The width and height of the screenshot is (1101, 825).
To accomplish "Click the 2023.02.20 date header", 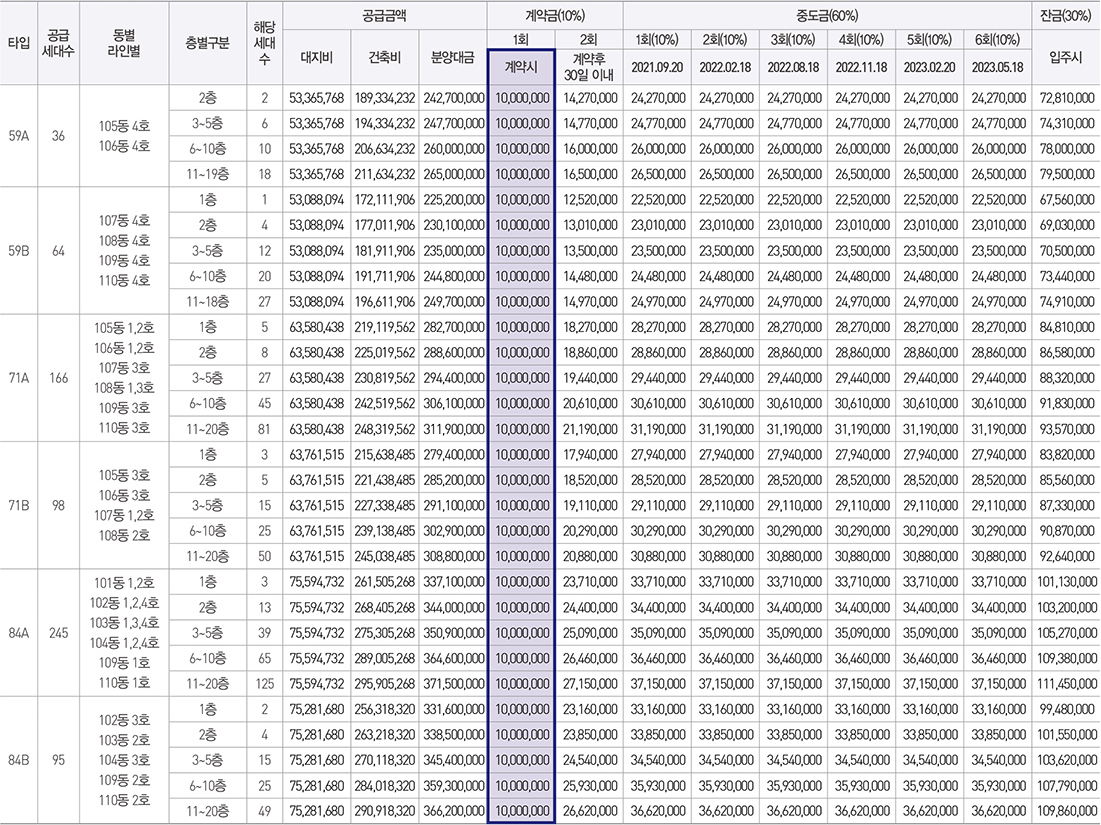I will pyautogui.click(x=930, y=67).
